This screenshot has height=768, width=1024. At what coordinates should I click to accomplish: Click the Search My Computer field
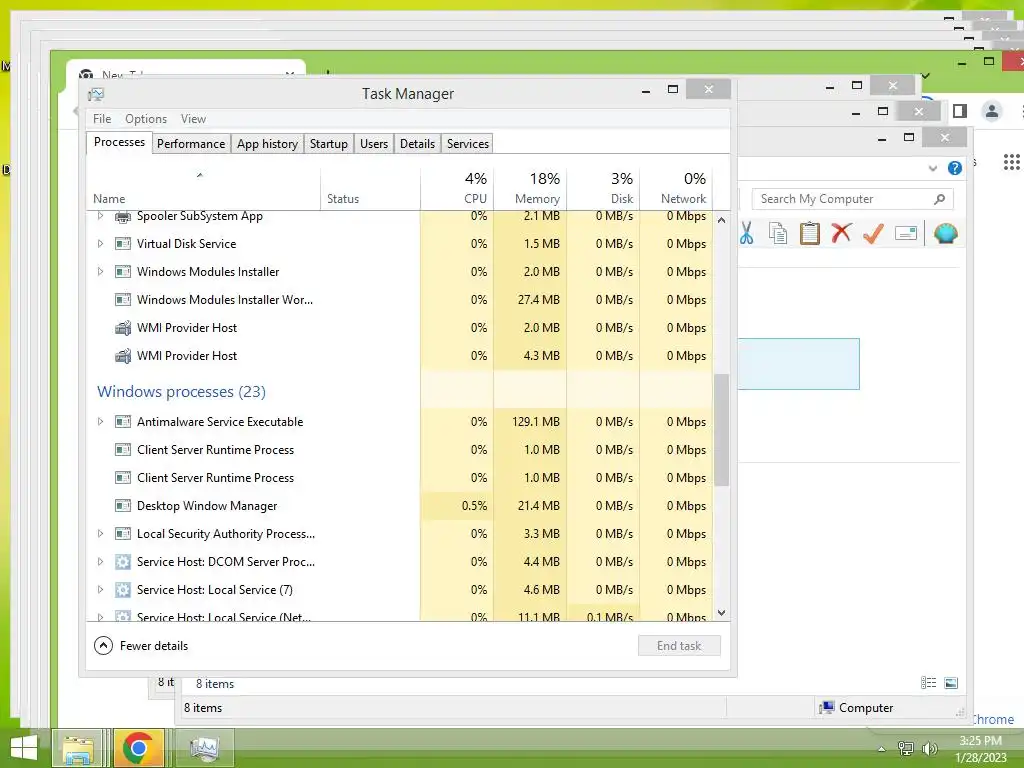coord(852,199)
